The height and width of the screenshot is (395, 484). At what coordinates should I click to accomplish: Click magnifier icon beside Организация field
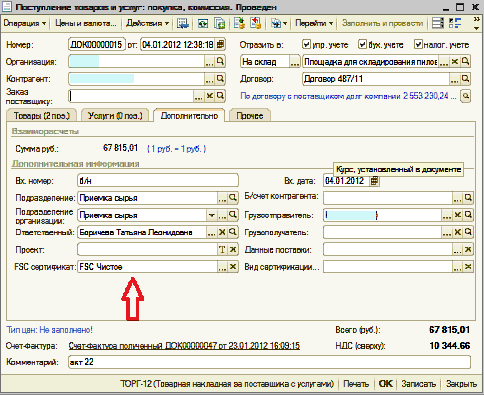220,61
